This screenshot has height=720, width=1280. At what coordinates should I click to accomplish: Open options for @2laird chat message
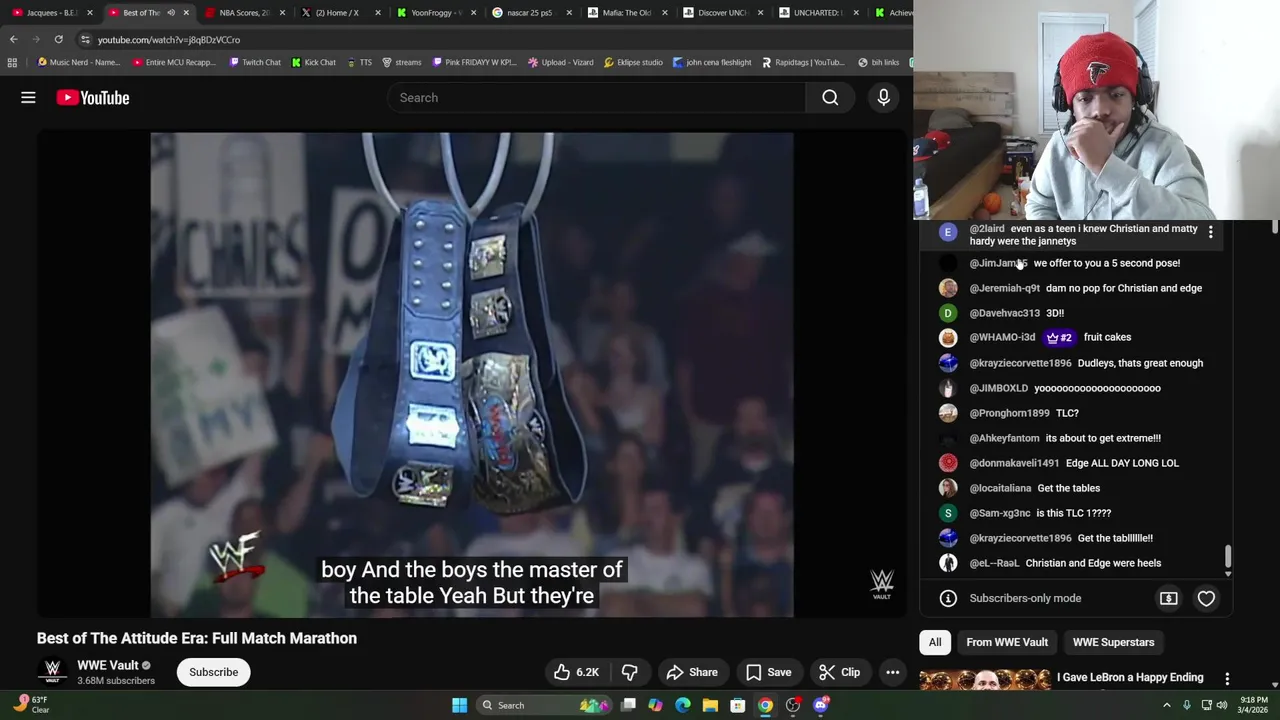coord(1210,232)
